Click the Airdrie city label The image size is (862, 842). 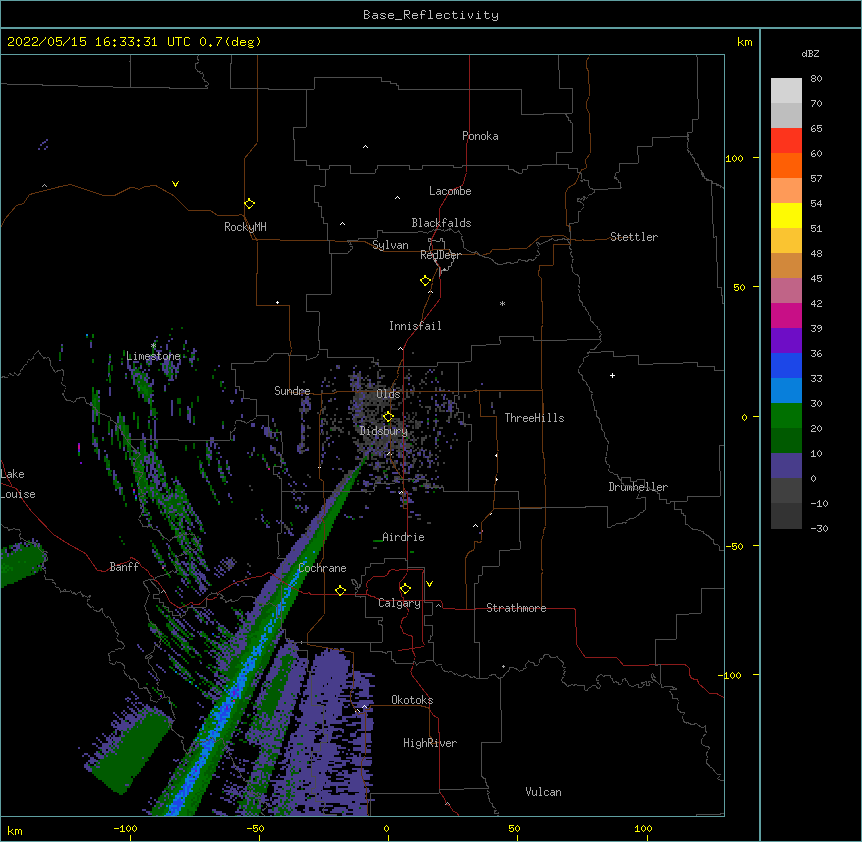[403, 537]
